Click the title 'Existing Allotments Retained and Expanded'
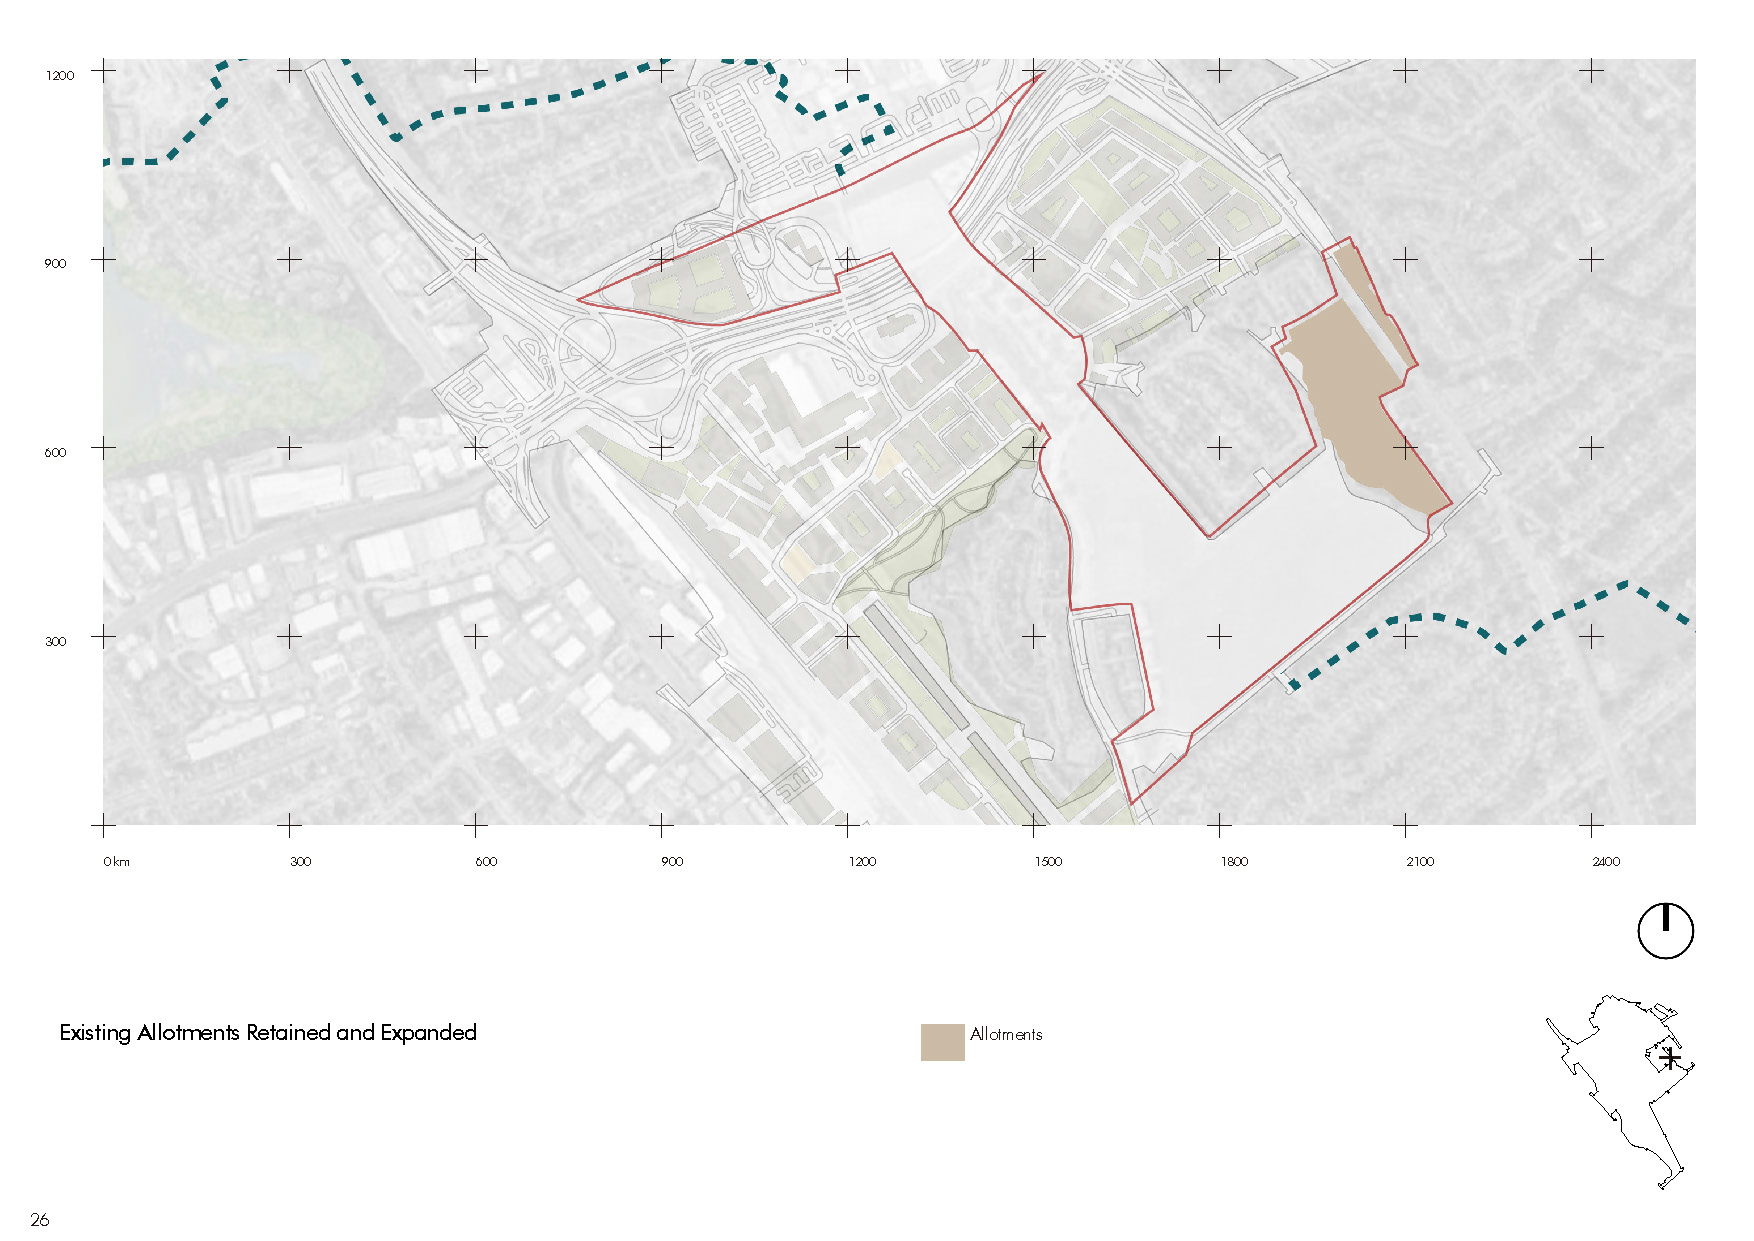The width and height of the screenshot is (1754, 1241). pos(268,1033)
